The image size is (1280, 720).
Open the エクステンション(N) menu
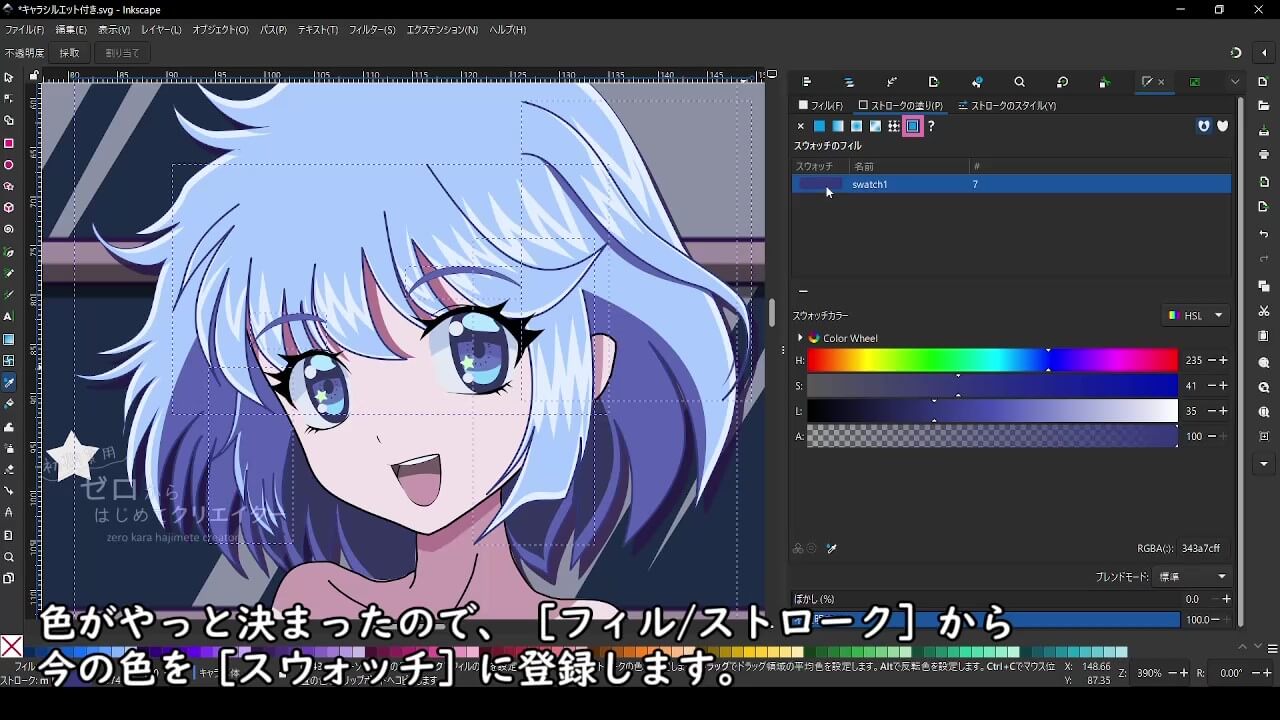coord(442,30)
